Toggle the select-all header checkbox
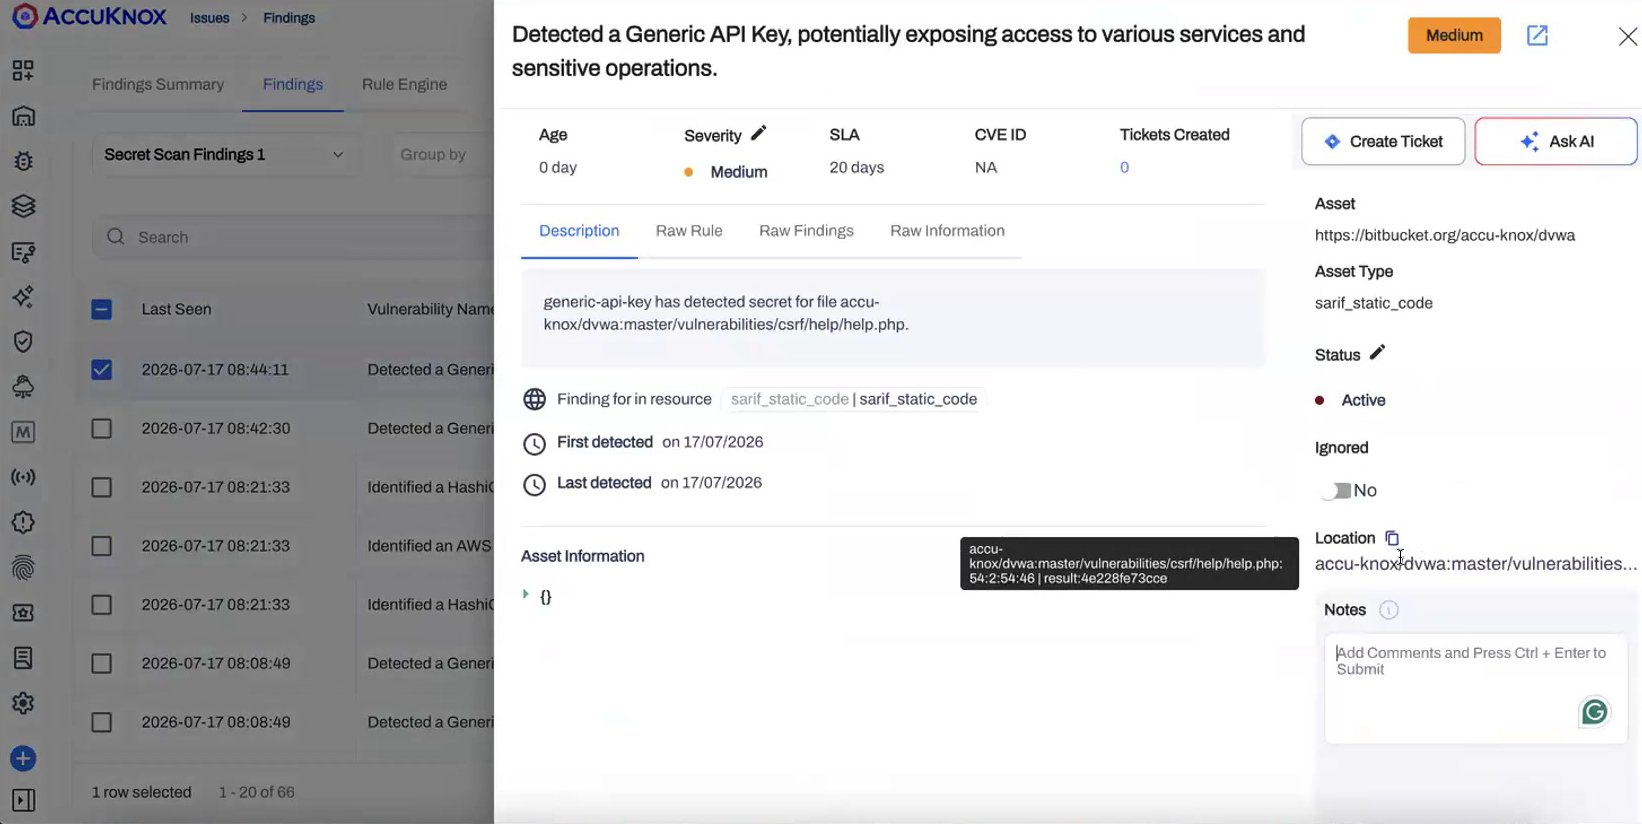 [x=101, y=309]
